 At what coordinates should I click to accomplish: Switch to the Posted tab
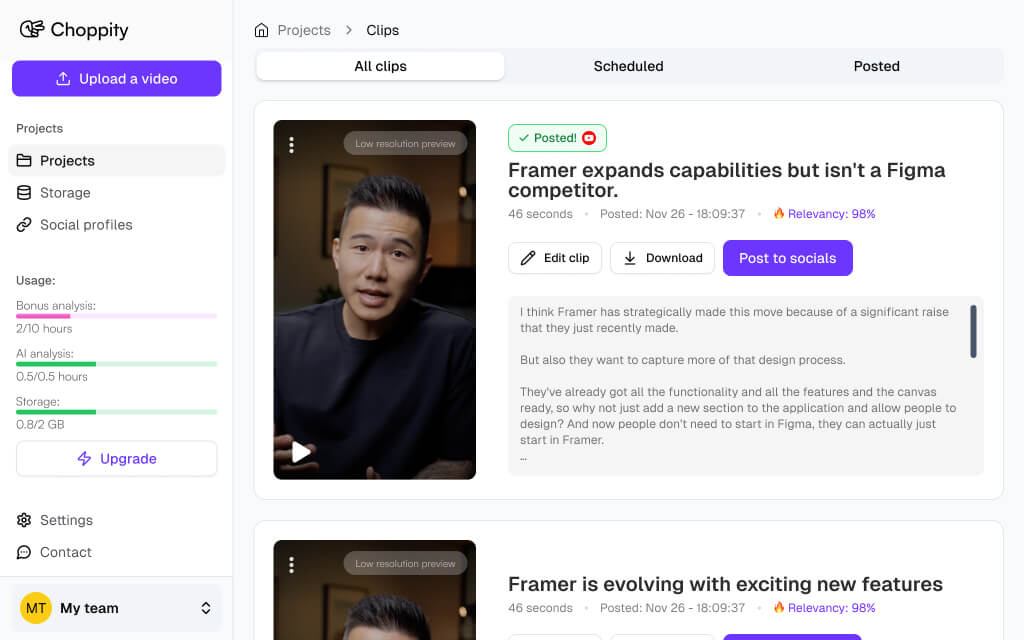pyautogui.click(x=876, y=66)
